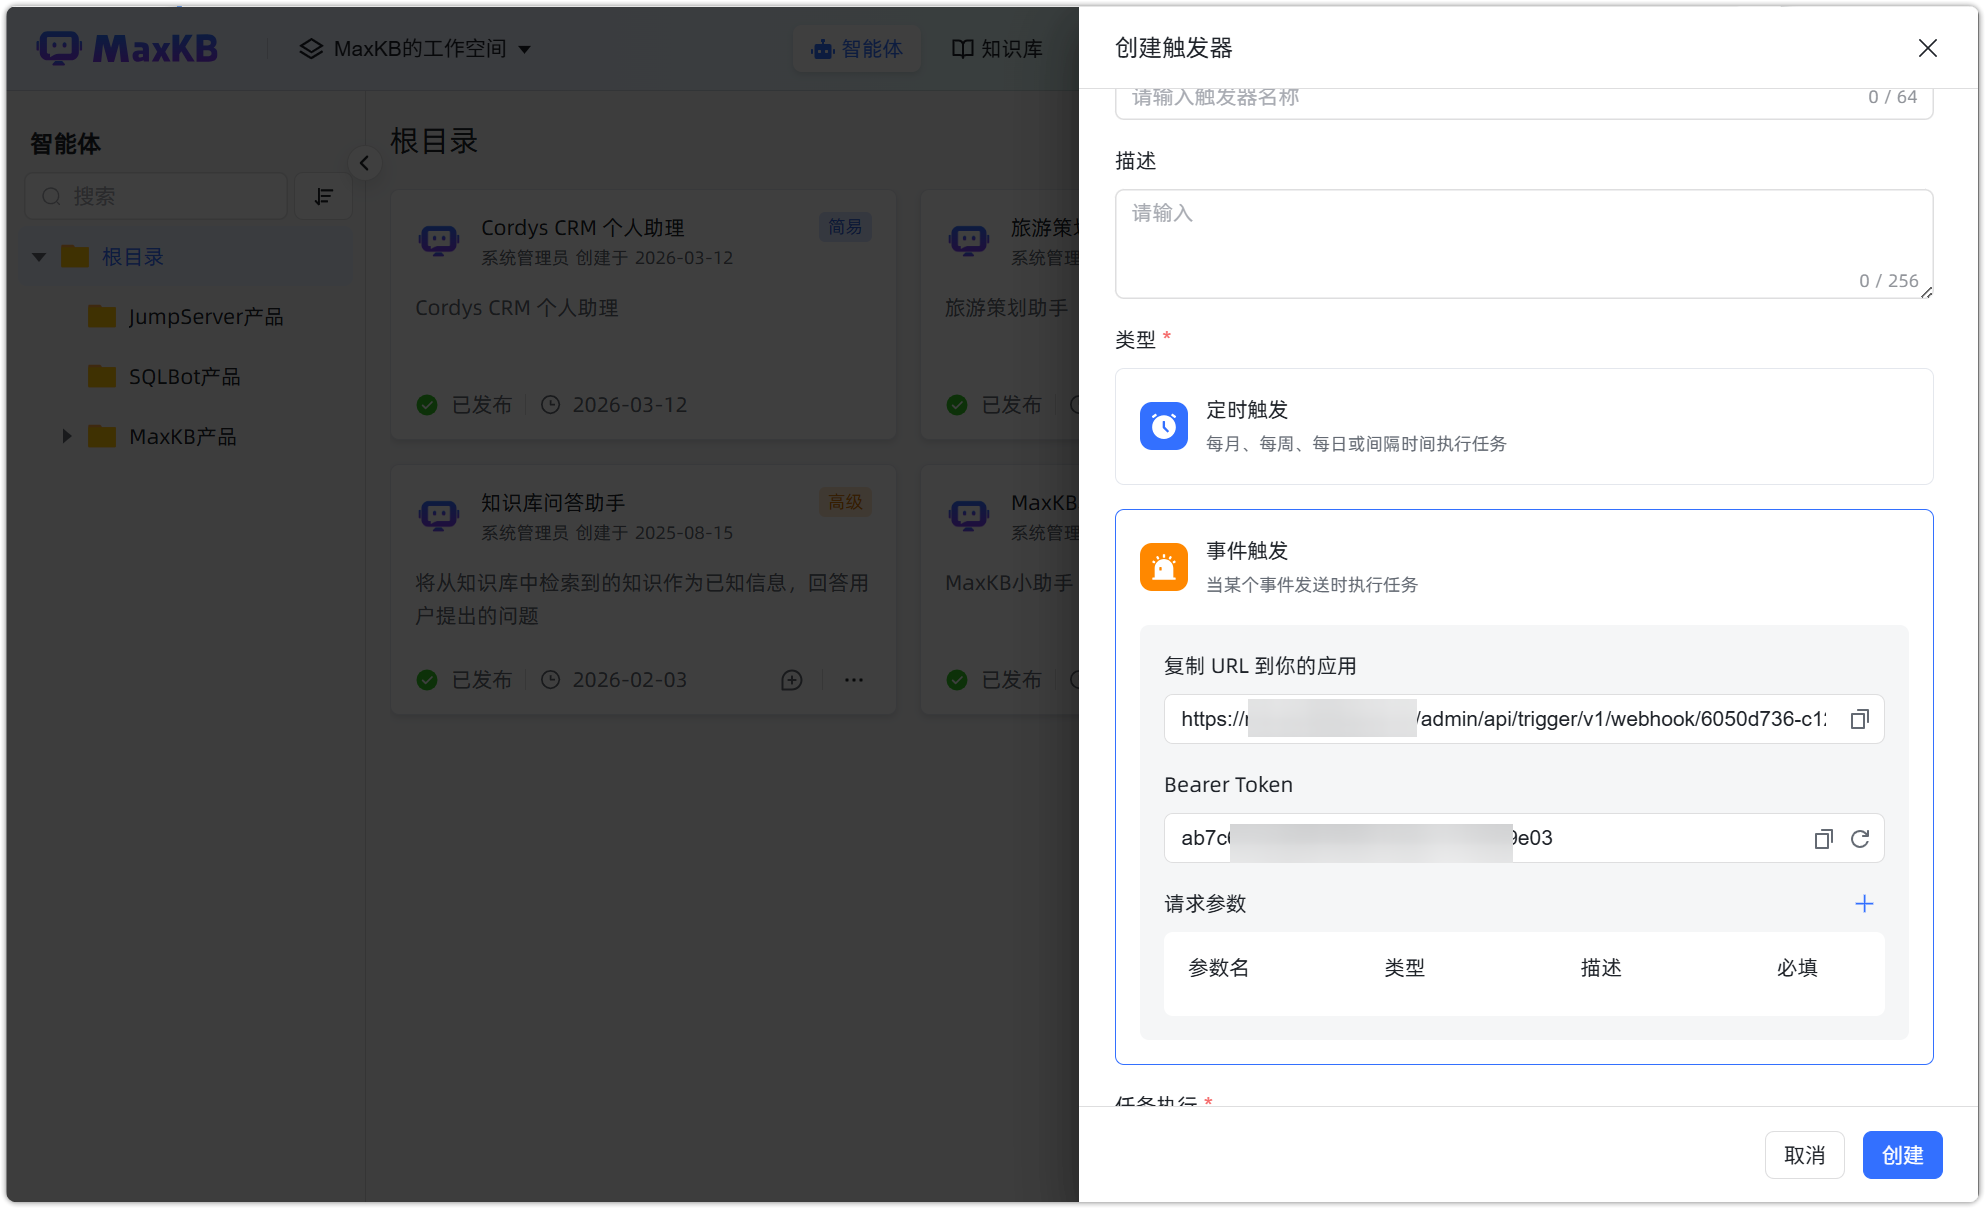This screenshot has height=1208, width=1985.
Task: Click the sort icon beside the agent search box
Action: [323, 196]
